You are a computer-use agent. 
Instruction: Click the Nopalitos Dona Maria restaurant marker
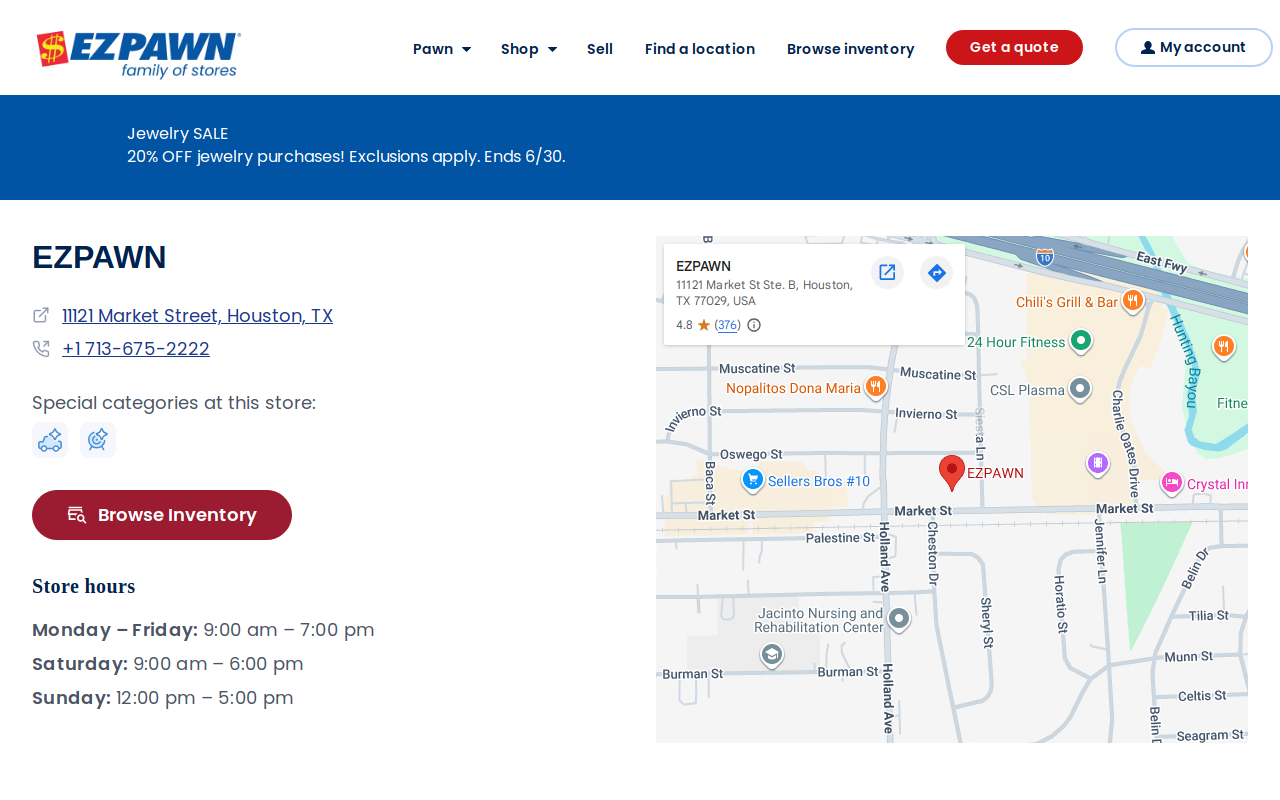(x=876, y=387)
